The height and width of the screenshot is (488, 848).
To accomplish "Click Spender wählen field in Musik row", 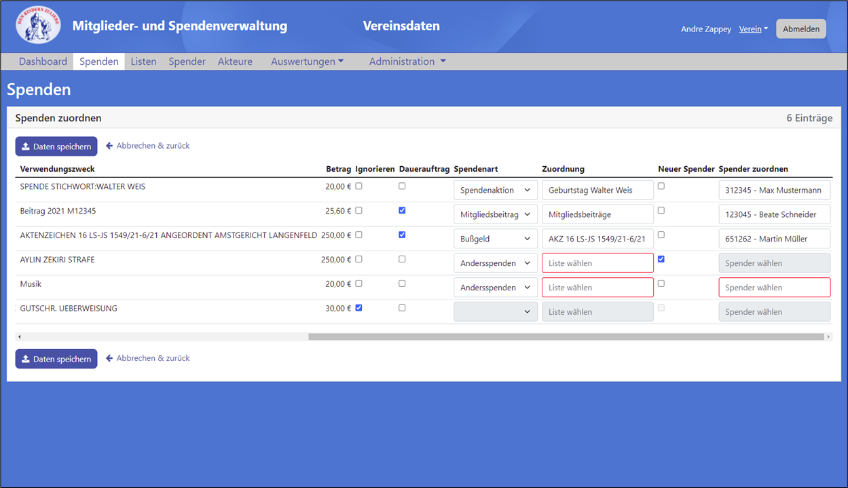I will tap(774, 287).
